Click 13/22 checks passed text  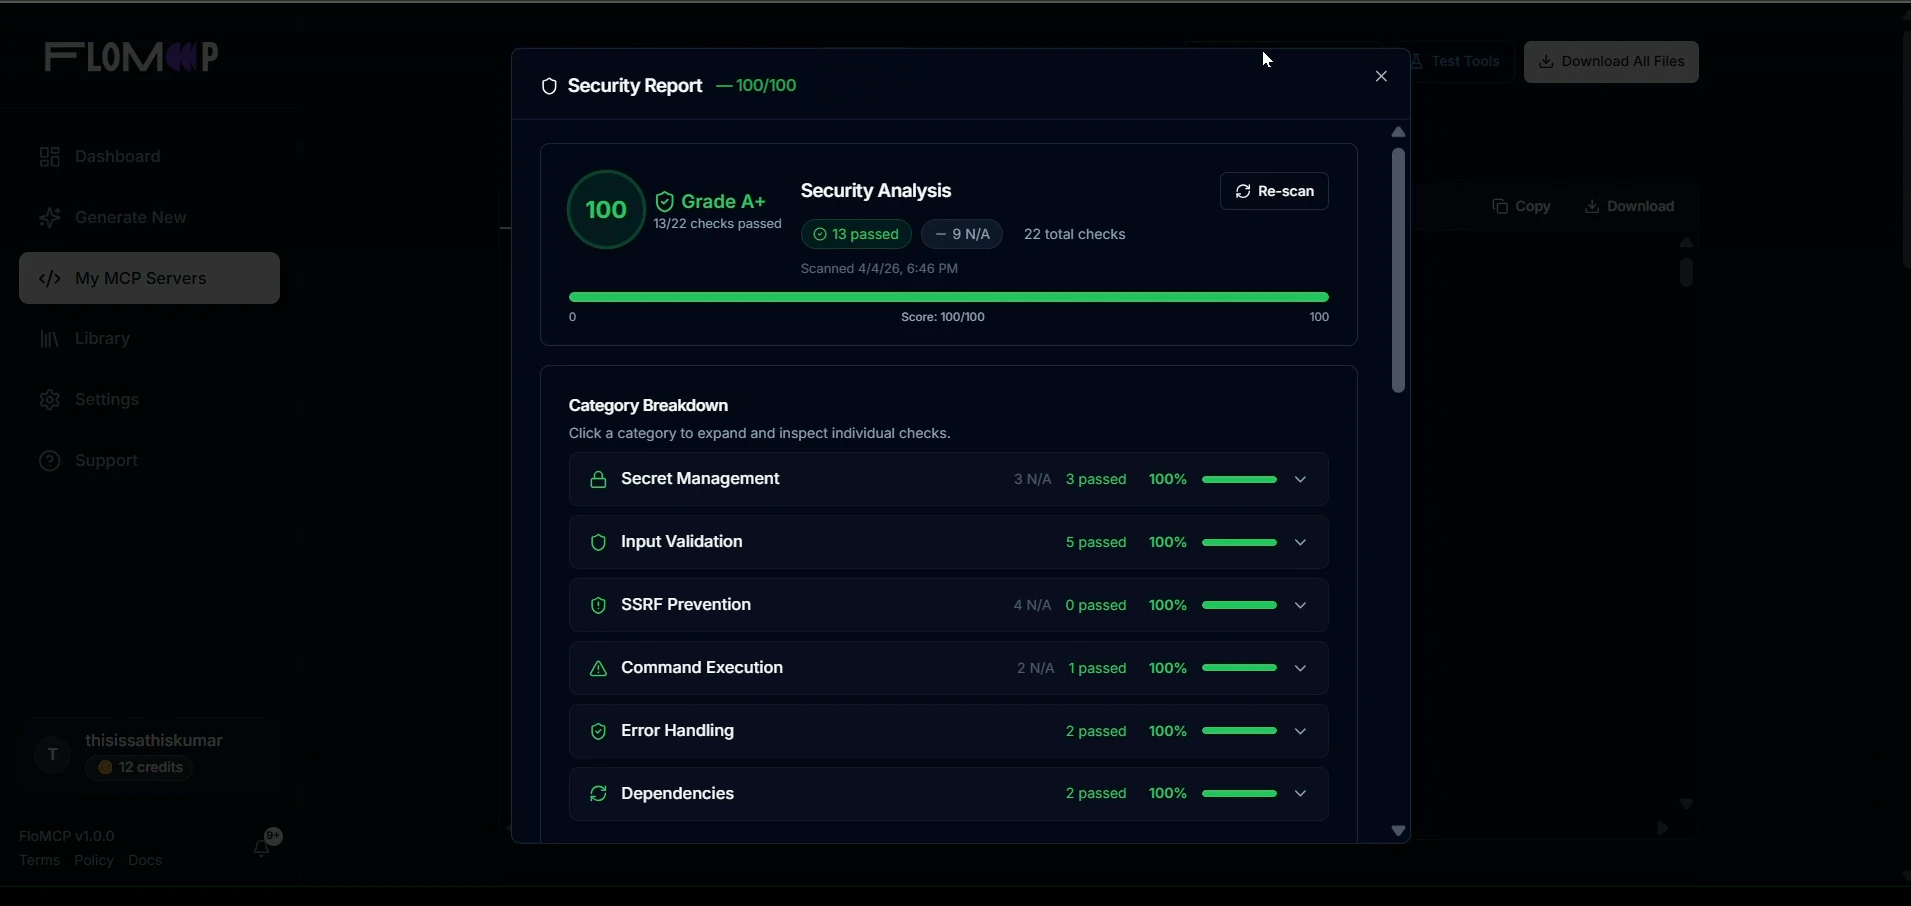[x=717, y=224]
